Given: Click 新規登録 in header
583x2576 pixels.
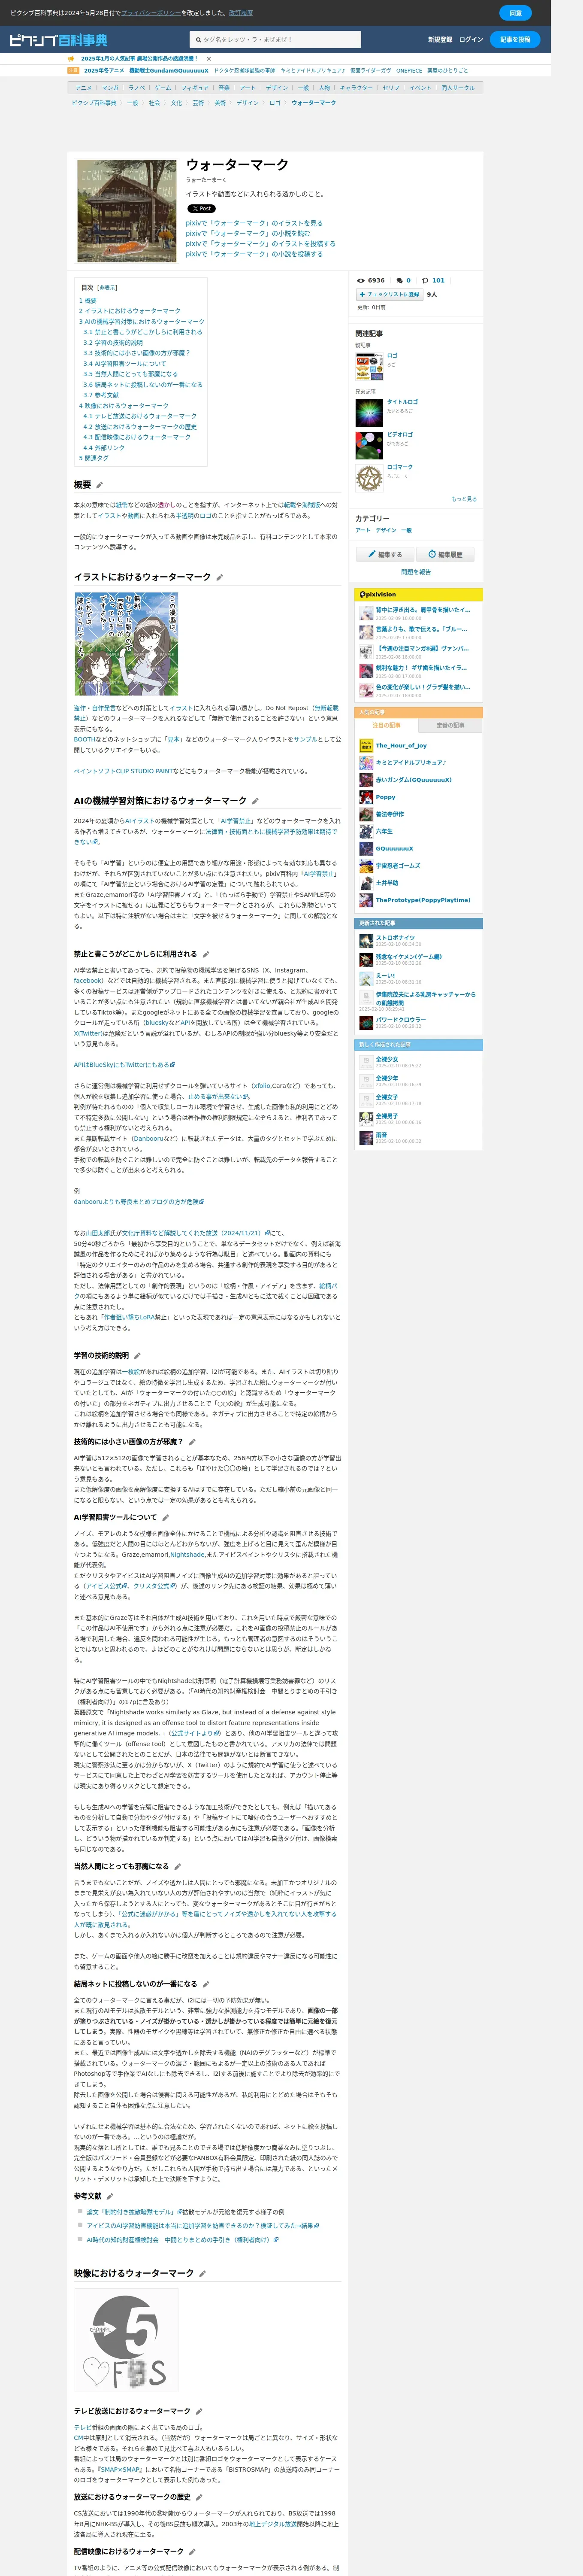Looking at the screenshot, I should pos(440,40).
